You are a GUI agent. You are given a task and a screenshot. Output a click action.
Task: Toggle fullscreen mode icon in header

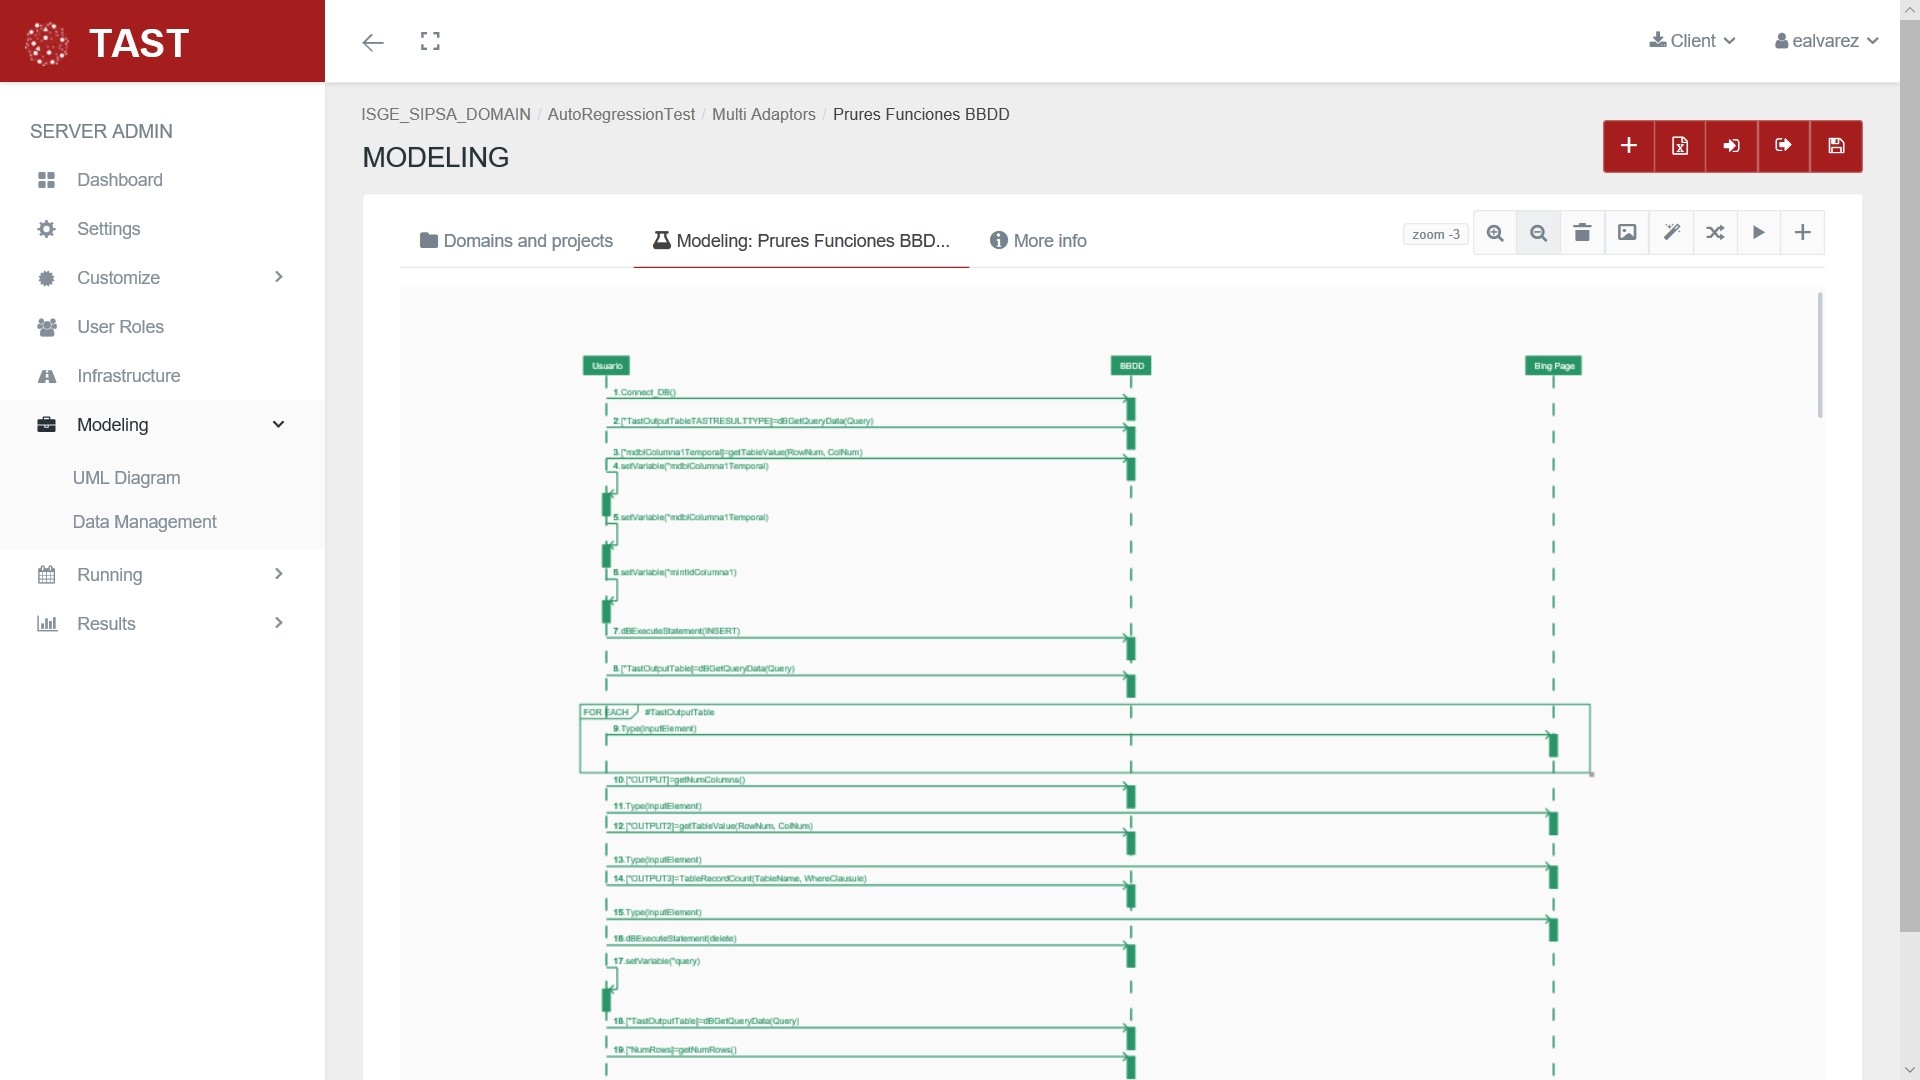click(x=430, y=41)
